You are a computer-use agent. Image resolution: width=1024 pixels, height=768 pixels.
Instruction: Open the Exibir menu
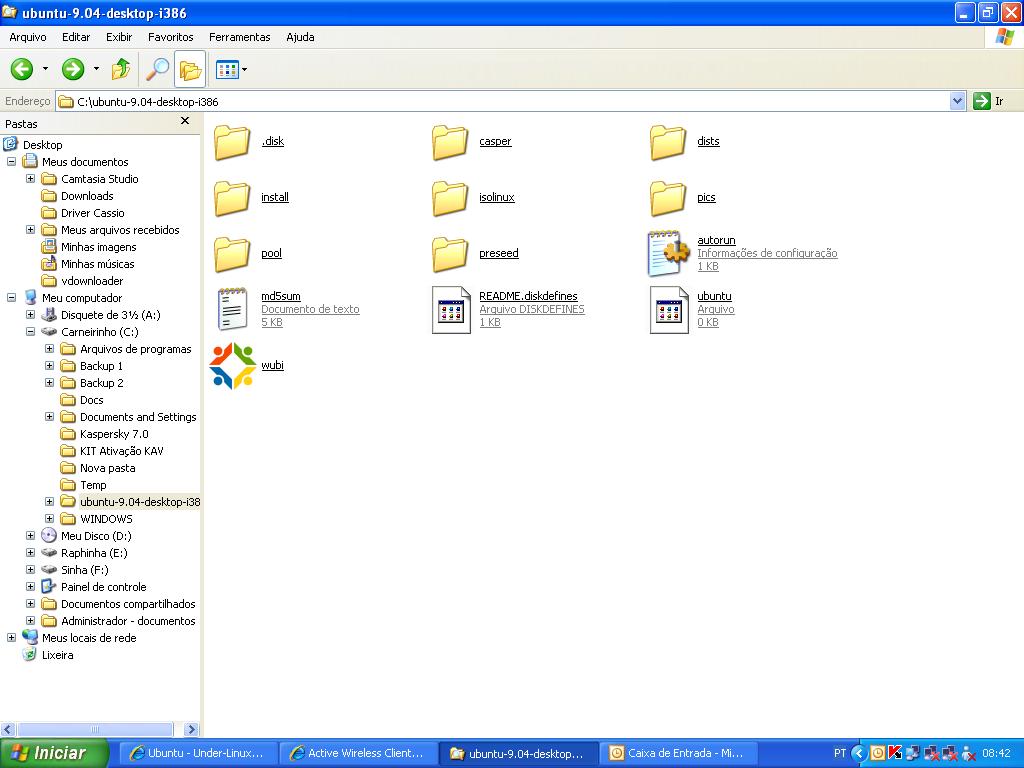pos(119,37)
